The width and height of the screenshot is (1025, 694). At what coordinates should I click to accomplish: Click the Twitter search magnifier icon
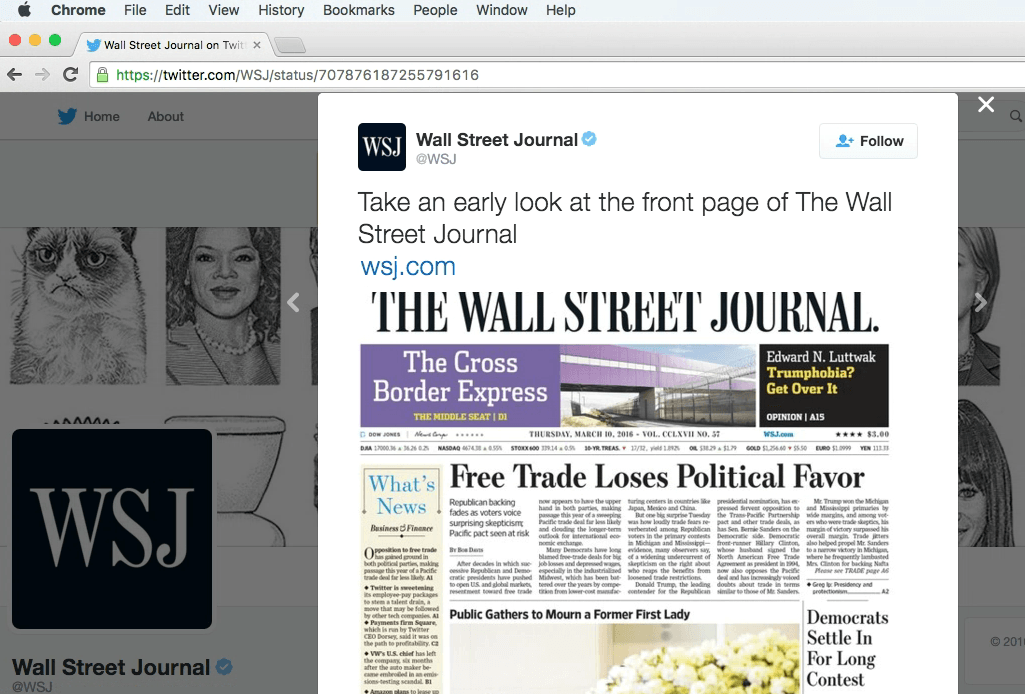tap(1015, 116)
